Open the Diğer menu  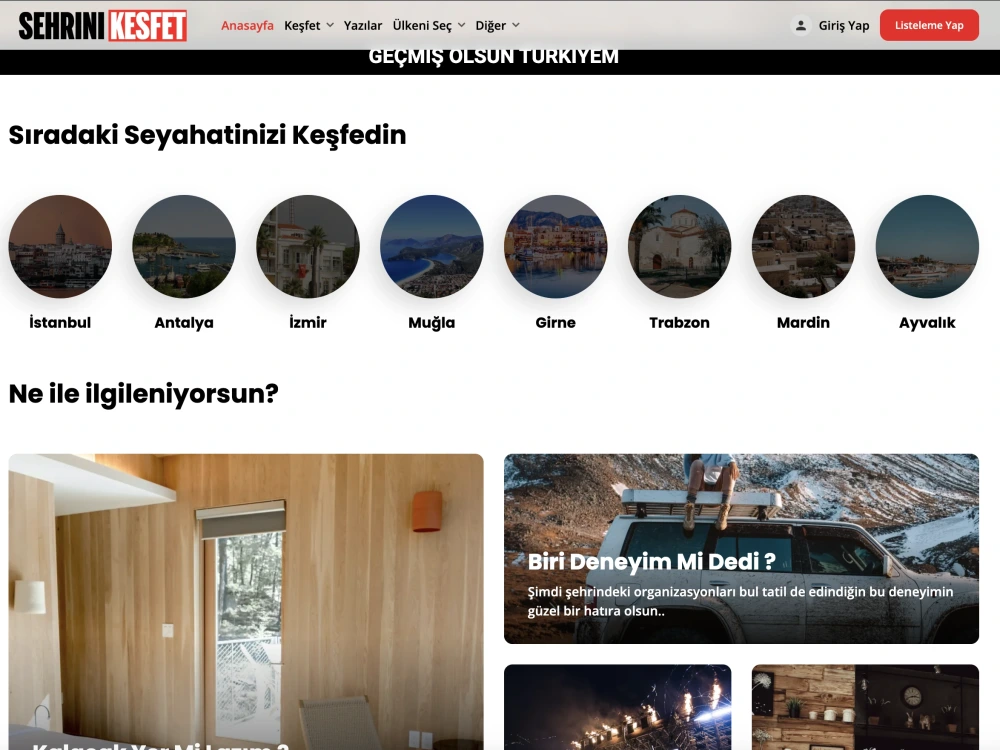(490, 26)
